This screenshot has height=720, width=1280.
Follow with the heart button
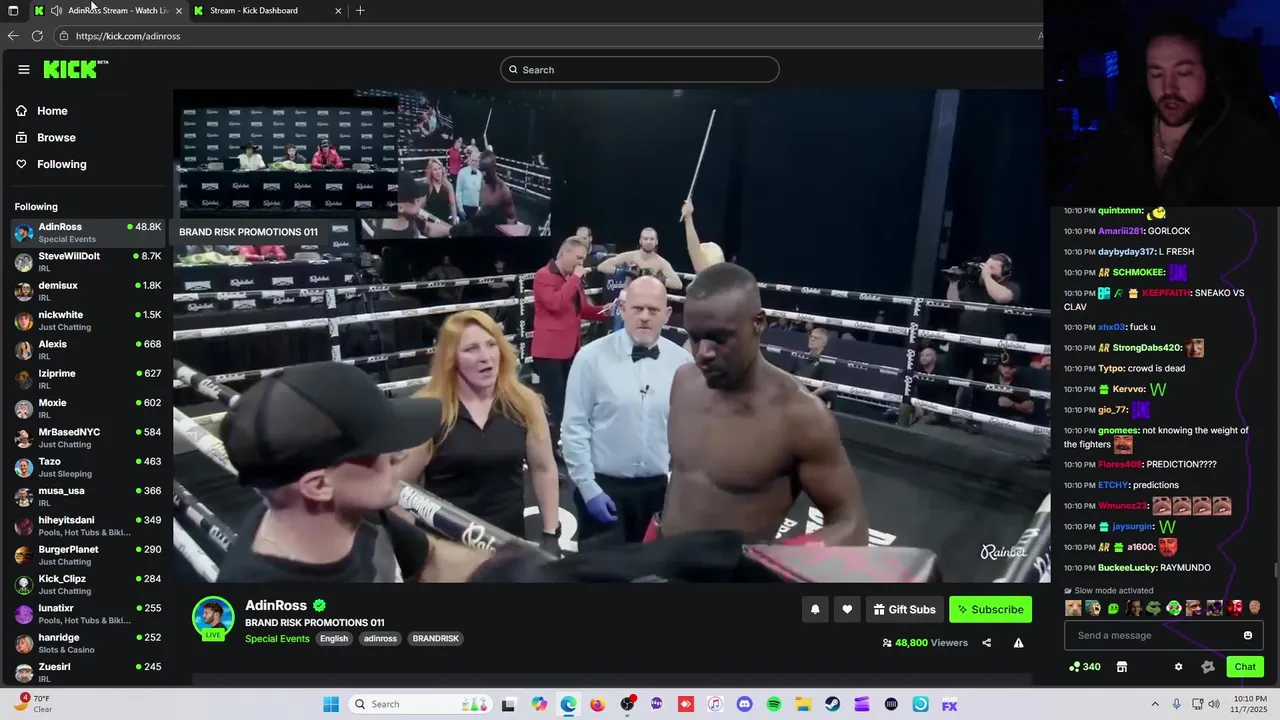click(847, 609)
